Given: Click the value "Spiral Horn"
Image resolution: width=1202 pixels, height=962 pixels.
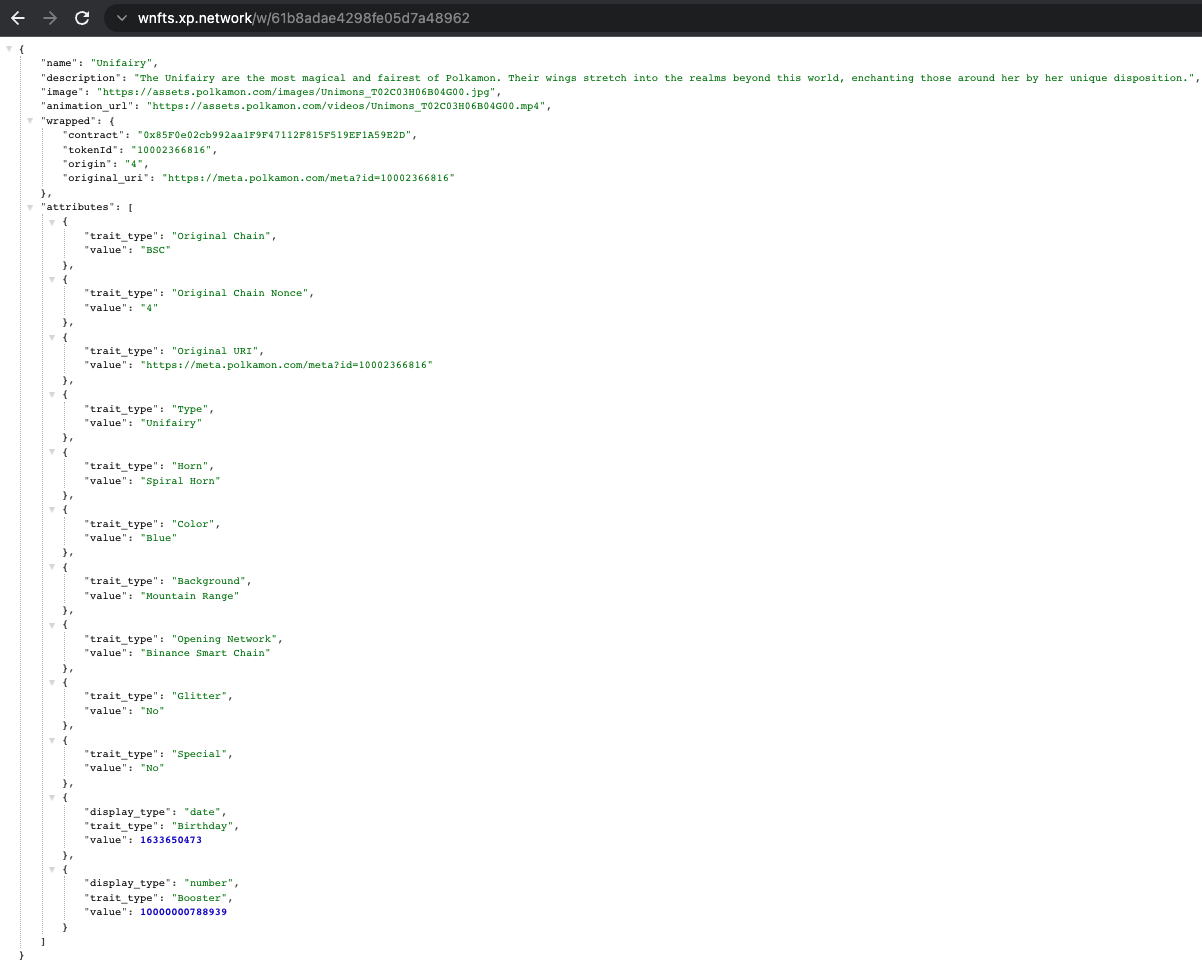Looking at the screenshot, I should tap(180, 481).
